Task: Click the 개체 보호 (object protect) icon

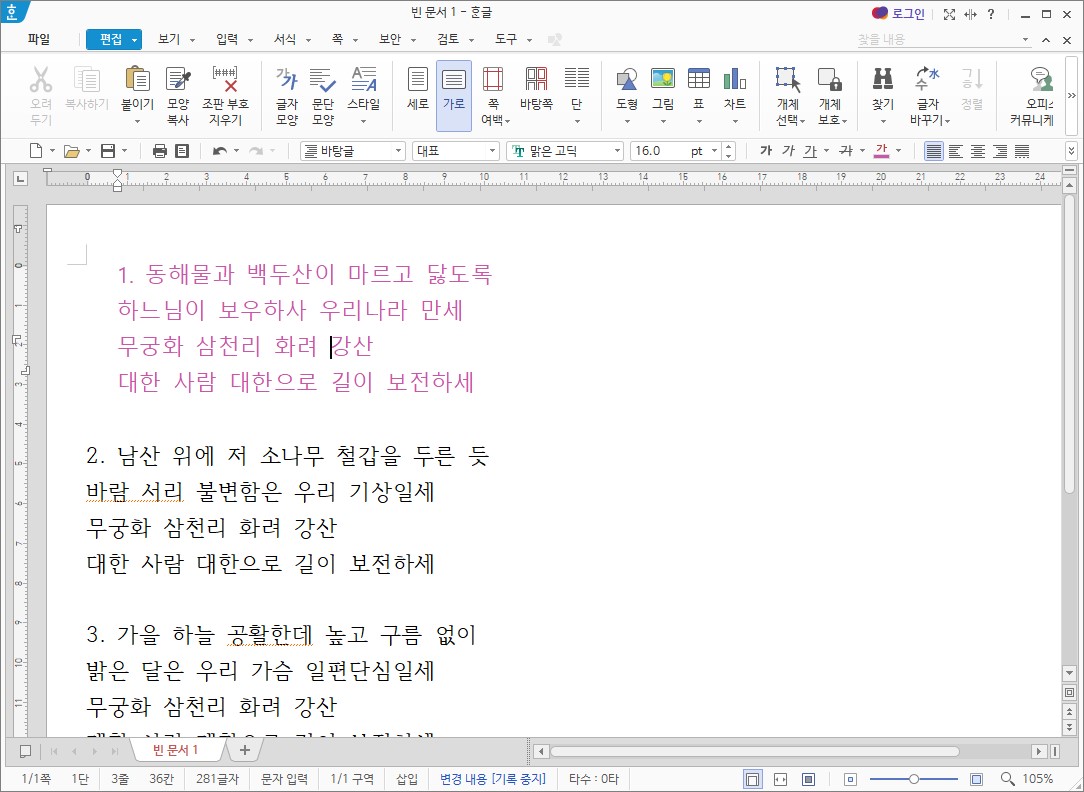Action: click(x=830, y=80)
